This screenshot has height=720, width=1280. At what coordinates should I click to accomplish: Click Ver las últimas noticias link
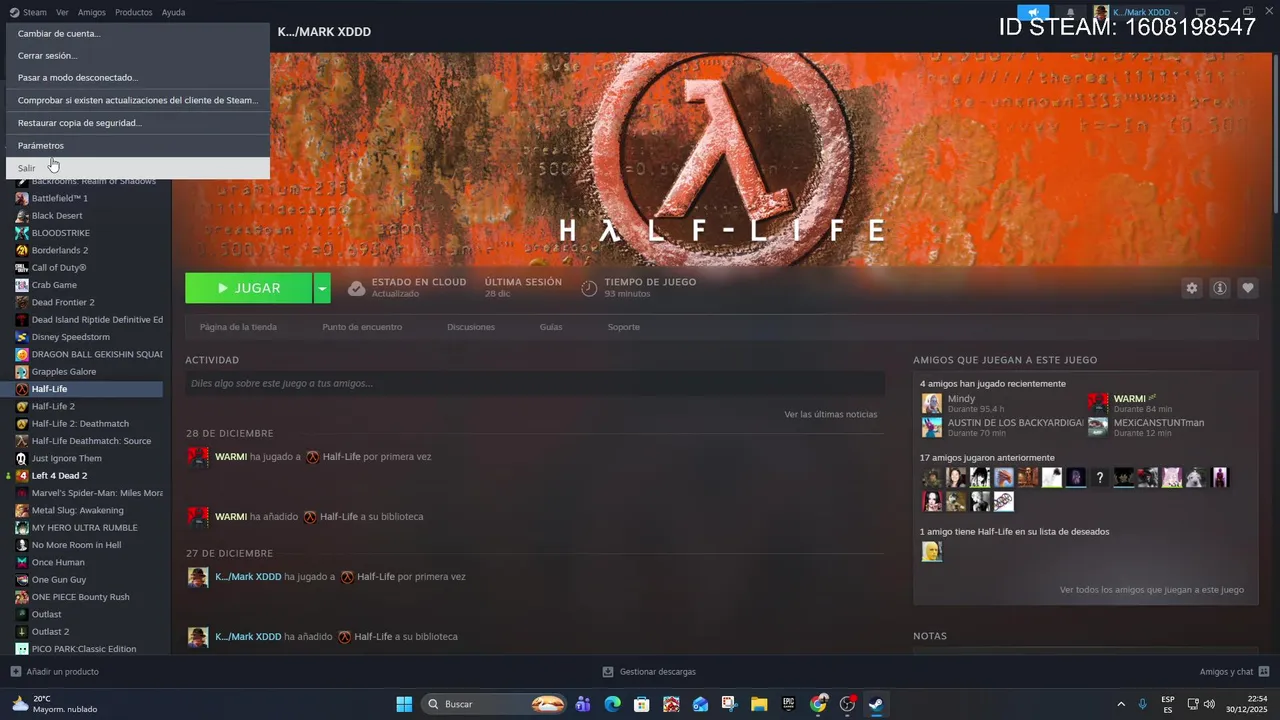pos(831,414)
